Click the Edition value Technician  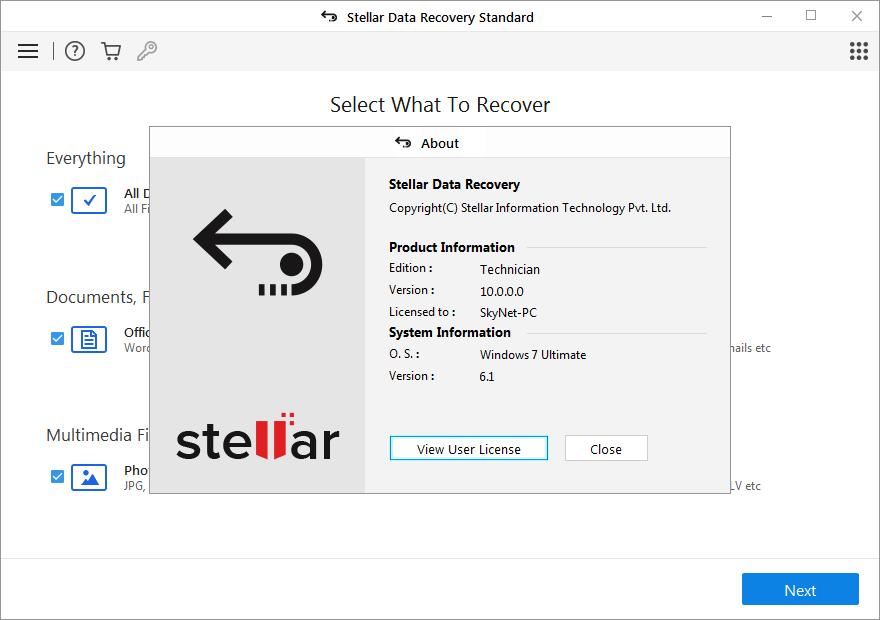510,270
